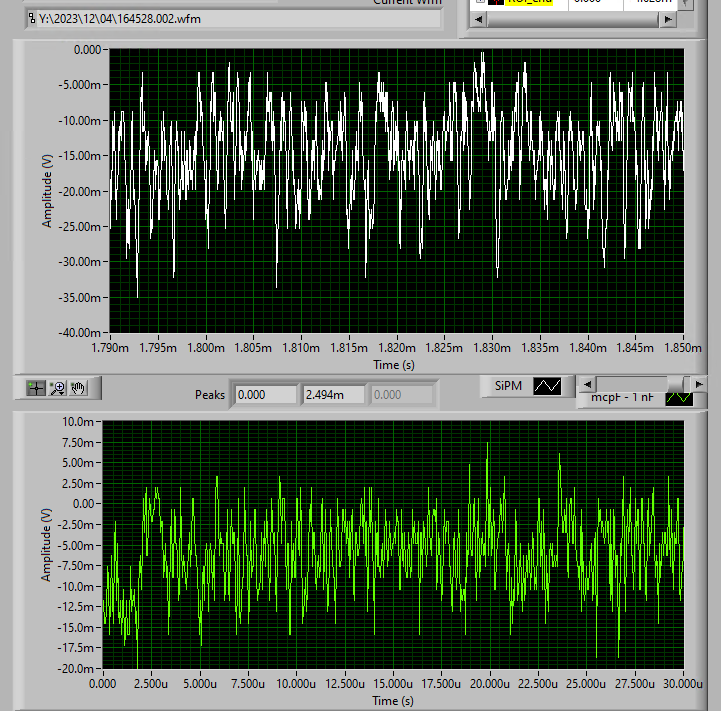Click the red cursor icon in the ROI_end row
The width and height of the screenshot is (721, 711).
point(497,3)
